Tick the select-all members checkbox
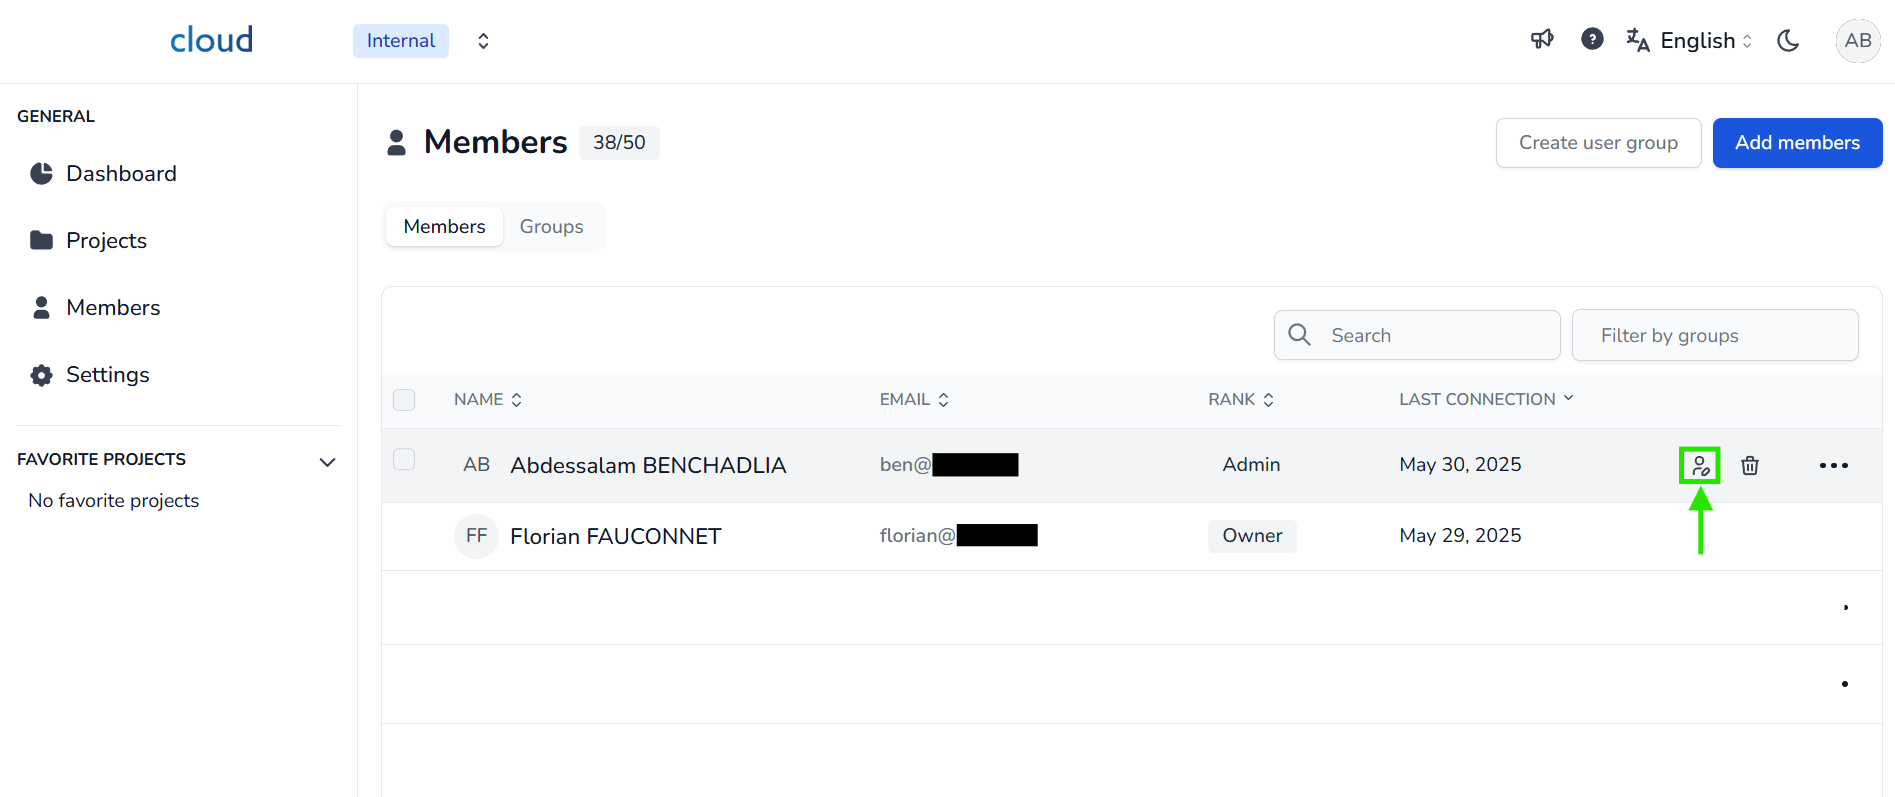1895x797 pixels. 404,400
